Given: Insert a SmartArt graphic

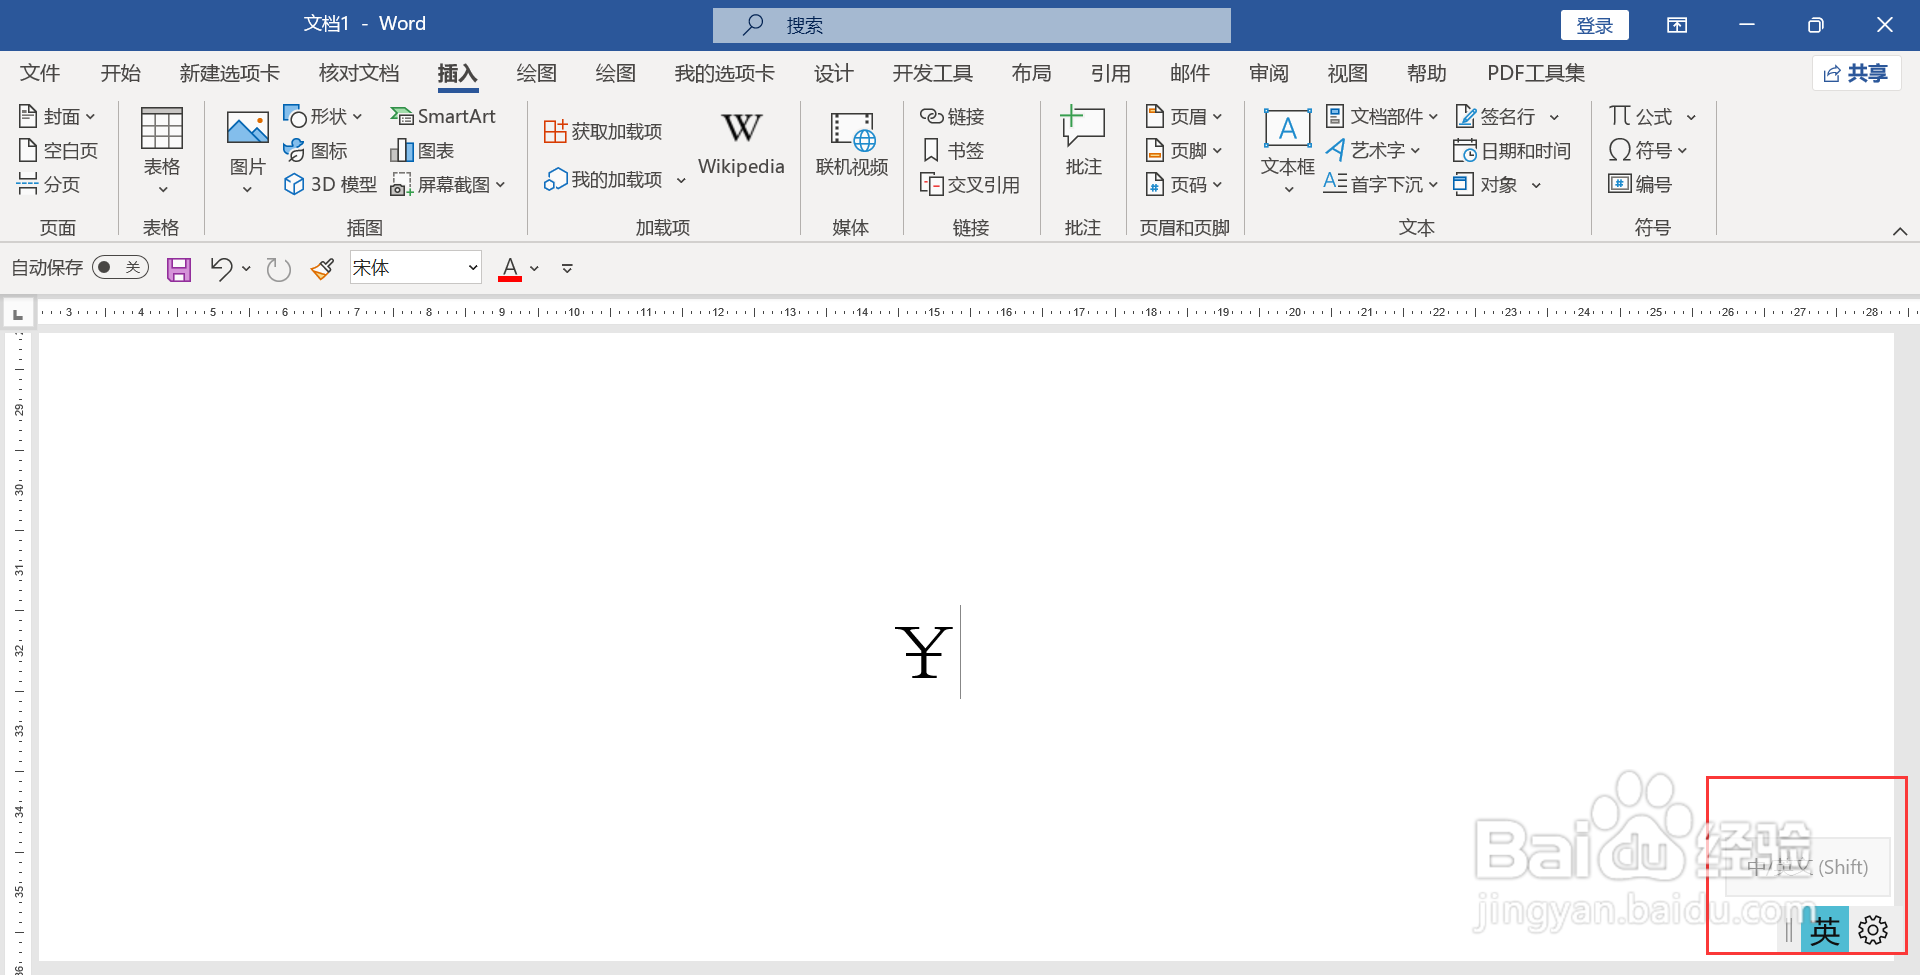Looking at the screenshot, I should point(443,116).
